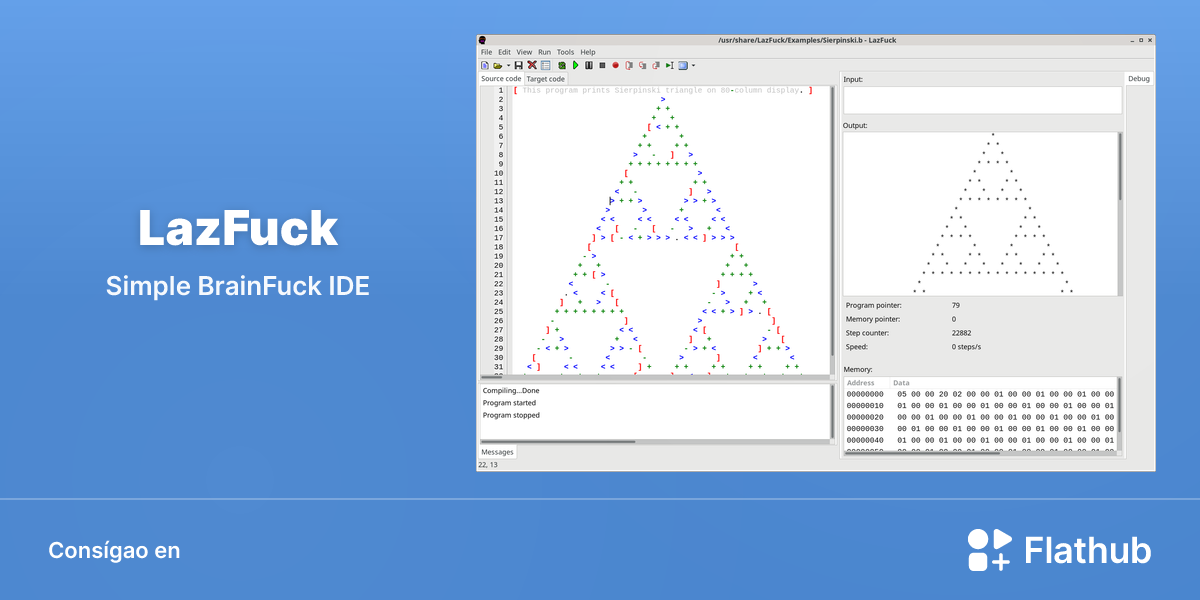Viewport: 1200px width, 600px height.
Task: Open the View menu
Action: click(524, 52)
